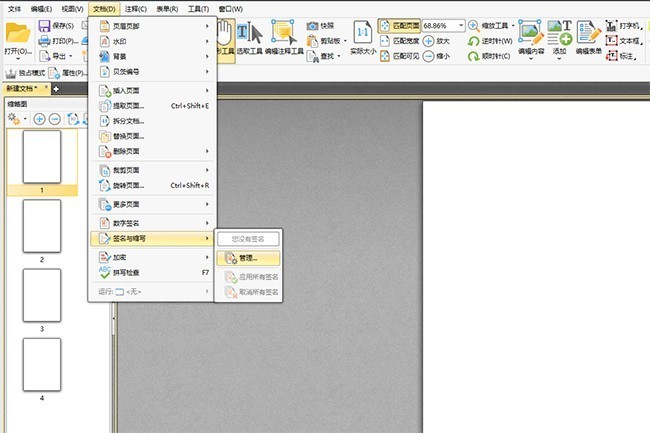Expand the 背景 background submenu
The height and width of the screenshot is (433, 650).
(153, 56)
